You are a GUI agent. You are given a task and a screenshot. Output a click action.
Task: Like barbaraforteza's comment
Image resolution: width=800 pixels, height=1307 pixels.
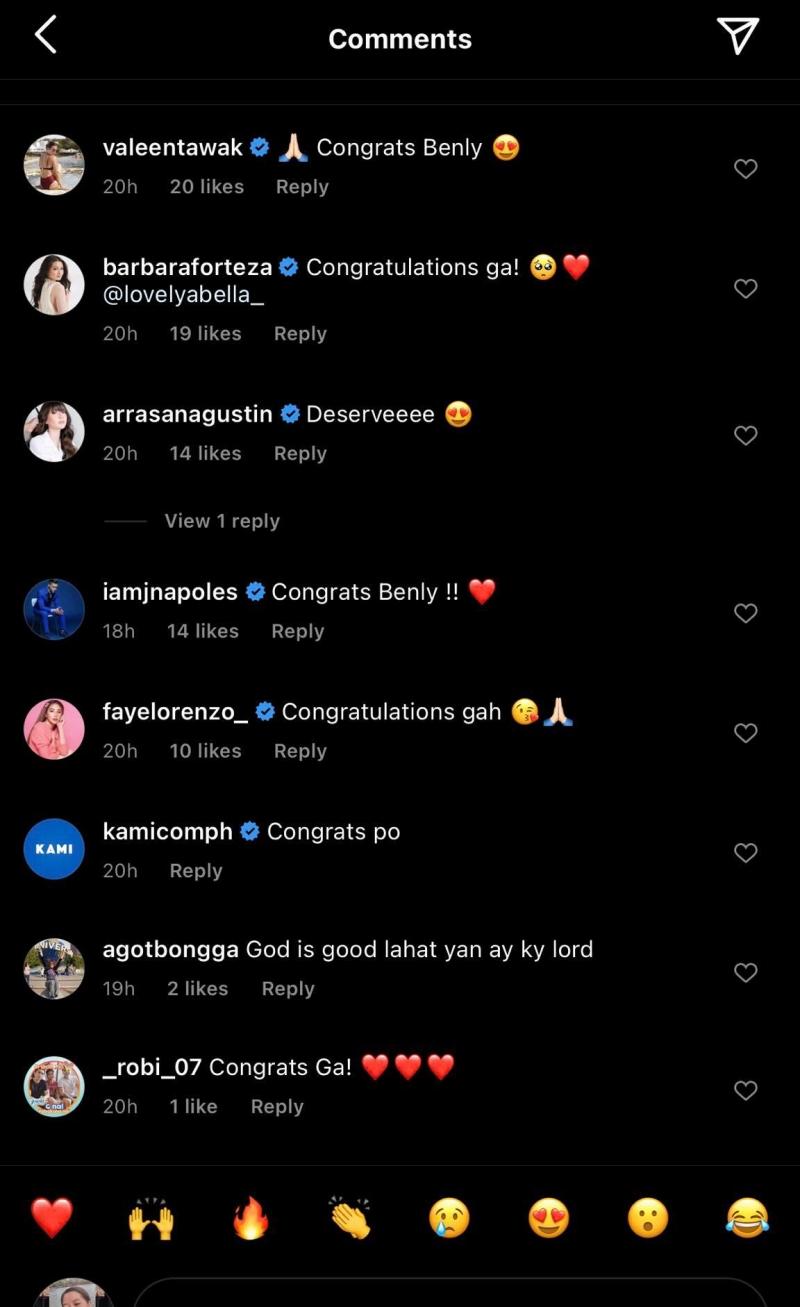coord(746,289)
